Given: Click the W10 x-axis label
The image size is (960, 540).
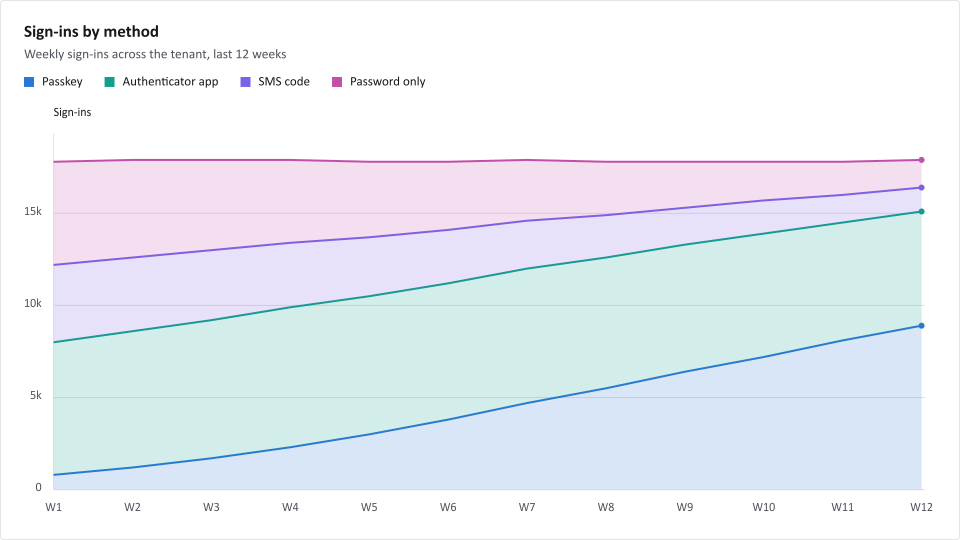Looking at the screenshot, I should [x=763, y=508].
